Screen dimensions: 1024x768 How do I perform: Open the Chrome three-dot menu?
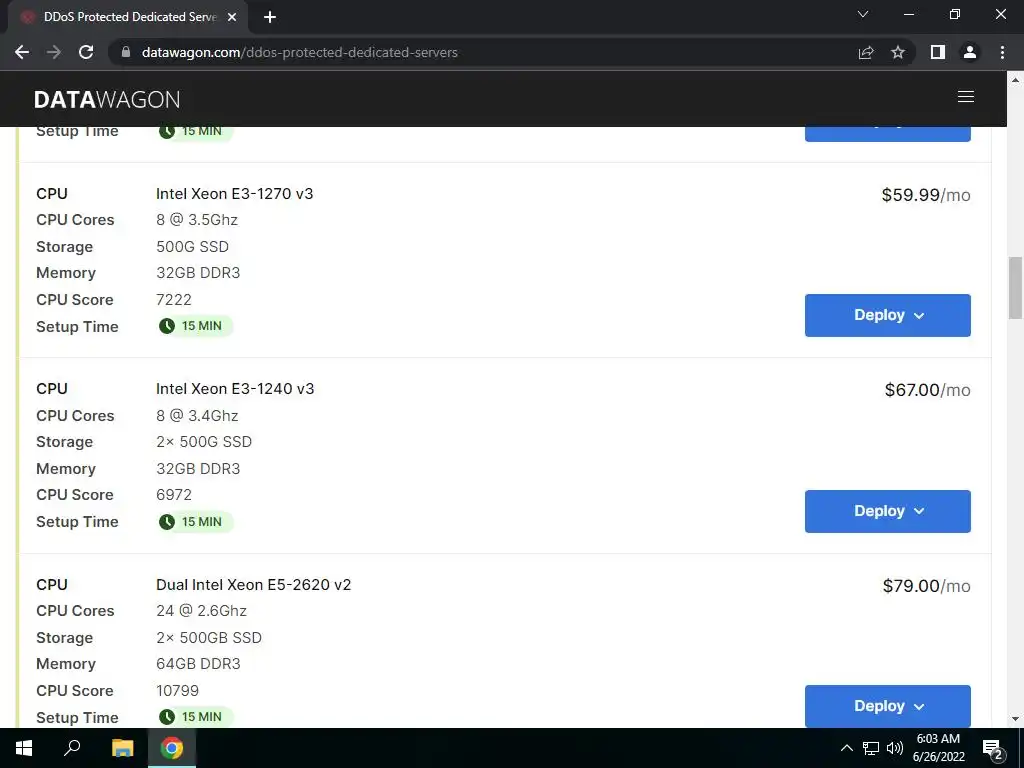pos(1002,52)
